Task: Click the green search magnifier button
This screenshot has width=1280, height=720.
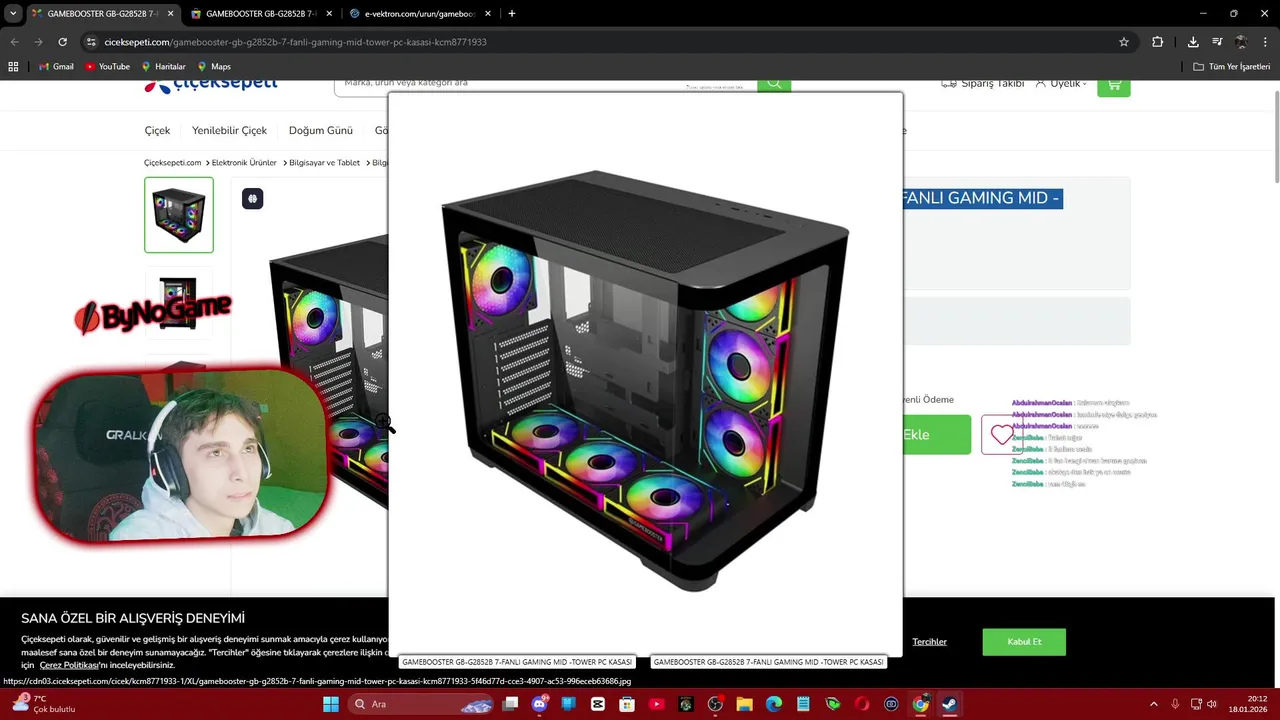Action: click(774, 84)
